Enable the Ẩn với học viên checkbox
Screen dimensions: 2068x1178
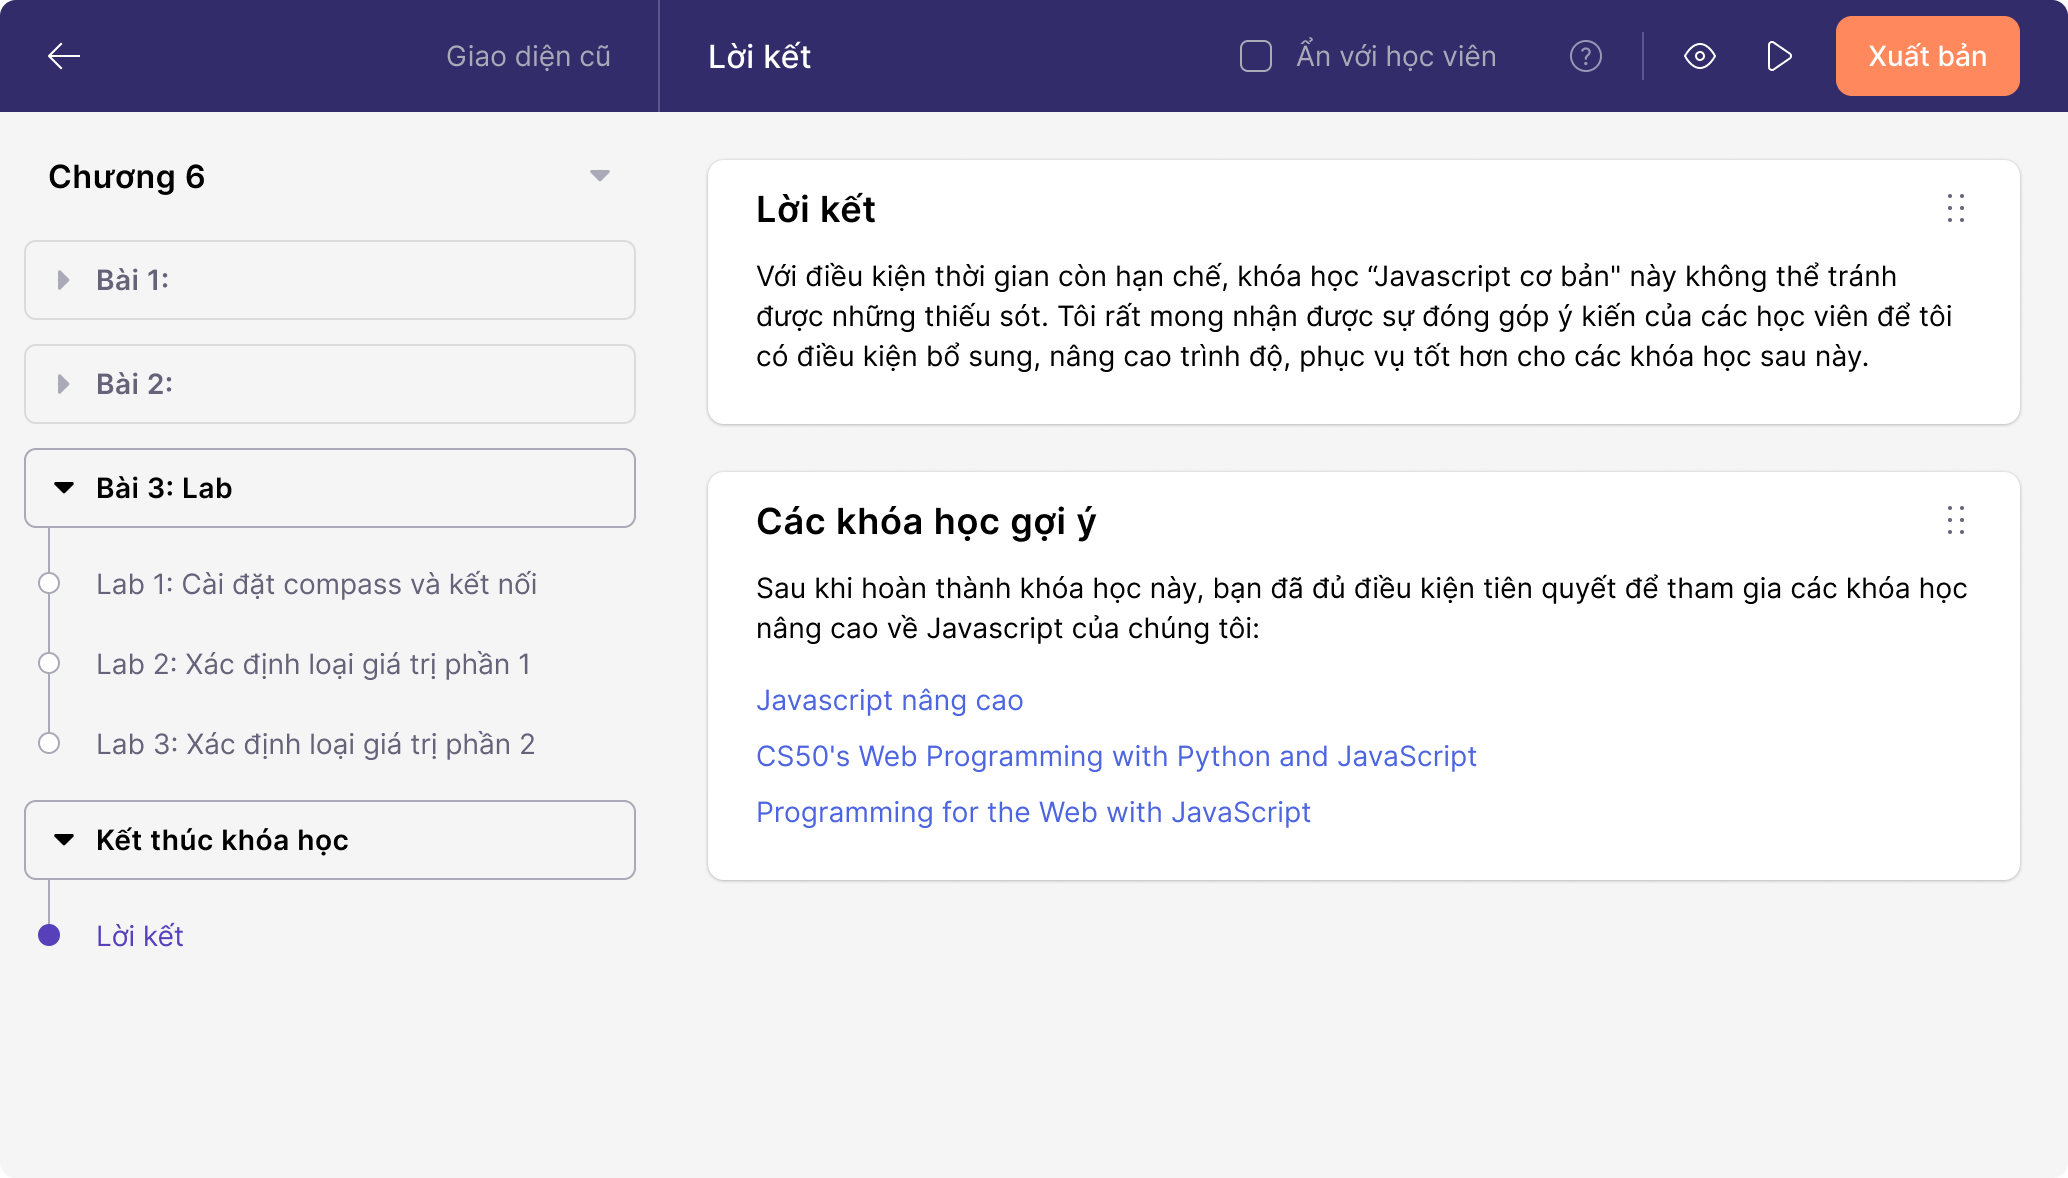pyautogui.click(x=1255, y=56)
